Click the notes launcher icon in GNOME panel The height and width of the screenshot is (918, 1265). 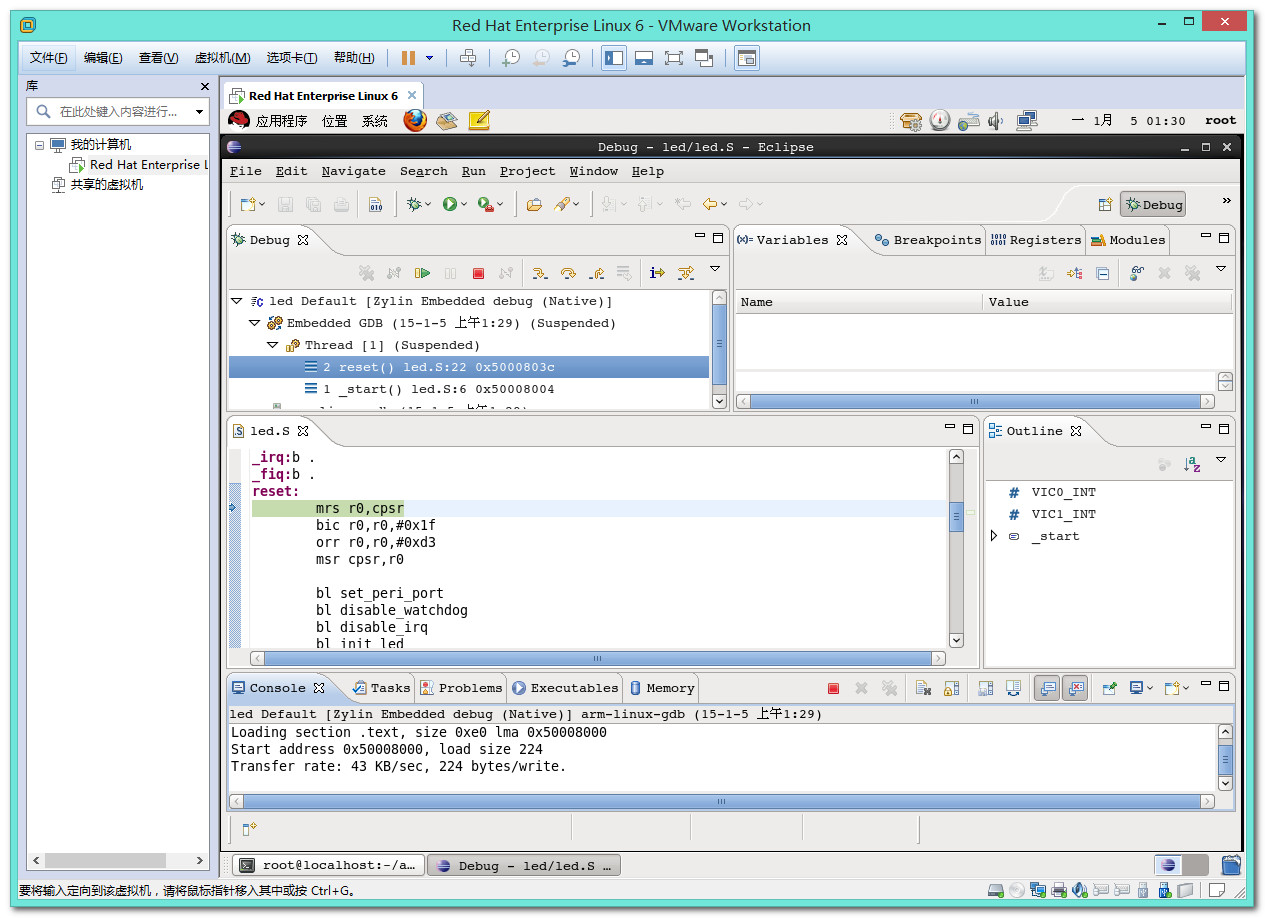479,120
